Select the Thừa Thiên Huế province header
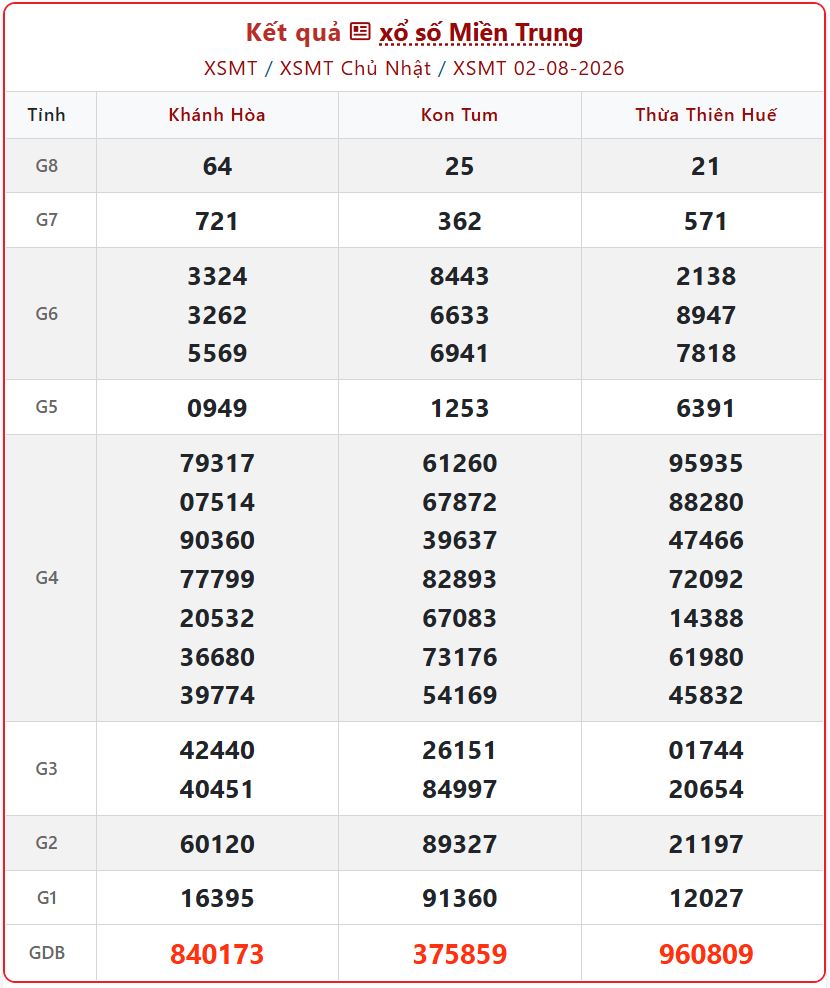Viewport: 830px width, 988px height. 706,115
